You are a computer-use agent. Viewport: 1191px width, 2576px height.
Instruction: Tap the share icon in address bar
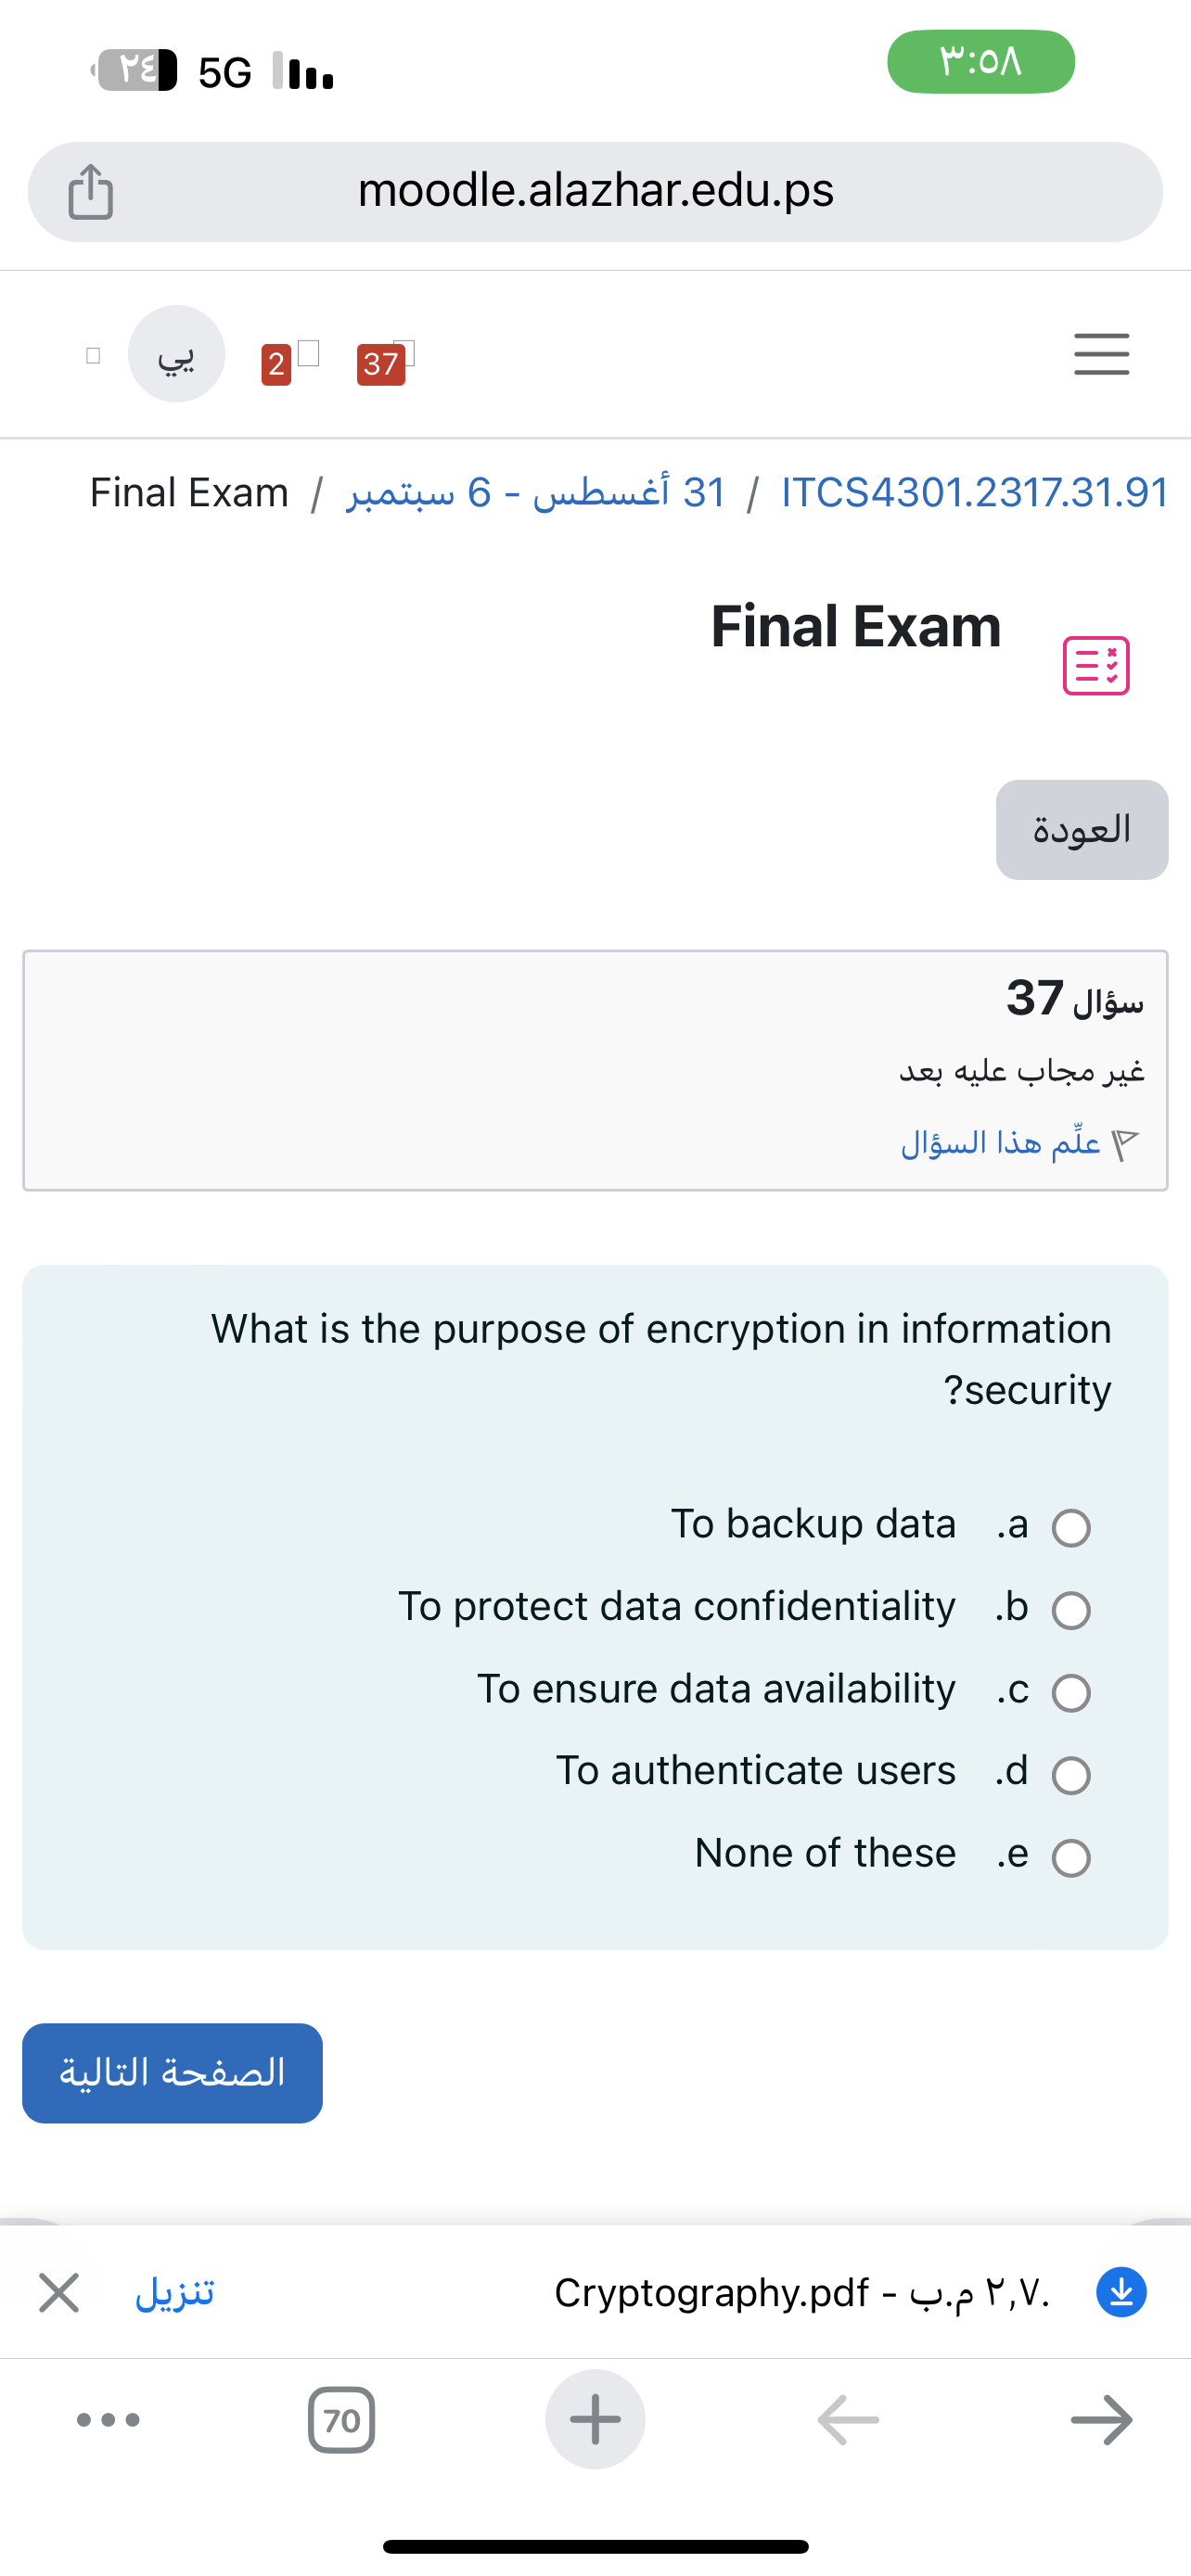click(91, 191)
